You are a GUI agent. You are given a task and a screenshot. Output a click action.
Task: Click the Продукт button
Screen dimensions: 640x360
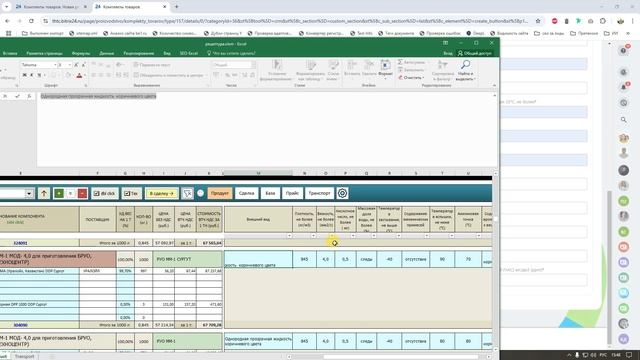click(x=220, y=193)
